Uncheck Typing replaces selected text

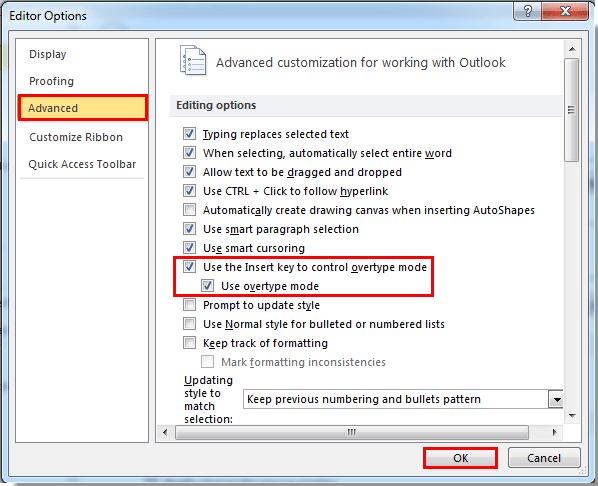coord(190,134)
